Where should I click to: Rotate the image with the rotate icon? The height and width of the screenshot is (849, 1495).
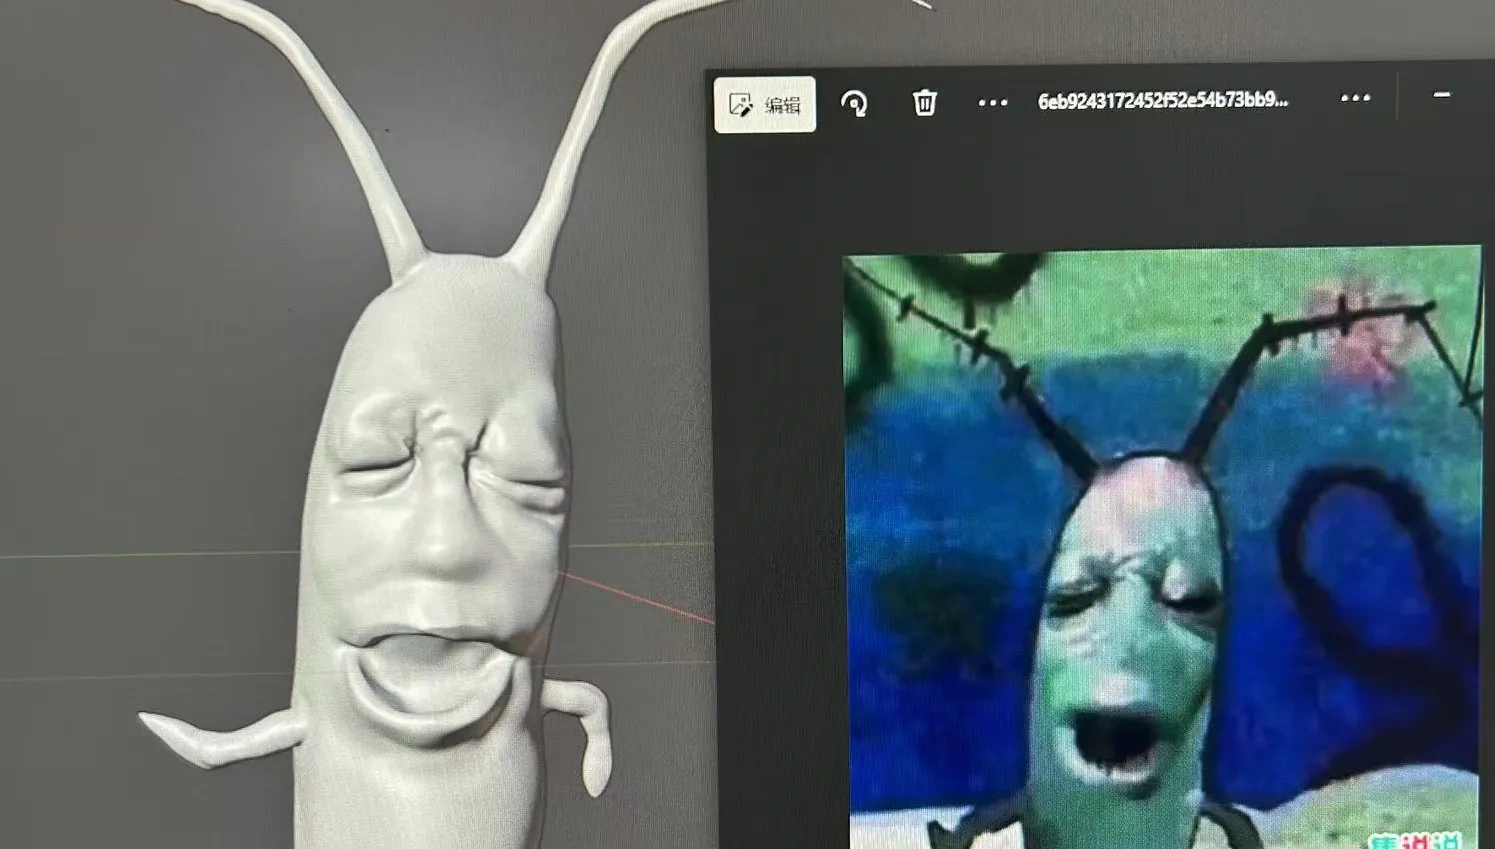pos(854,103)
